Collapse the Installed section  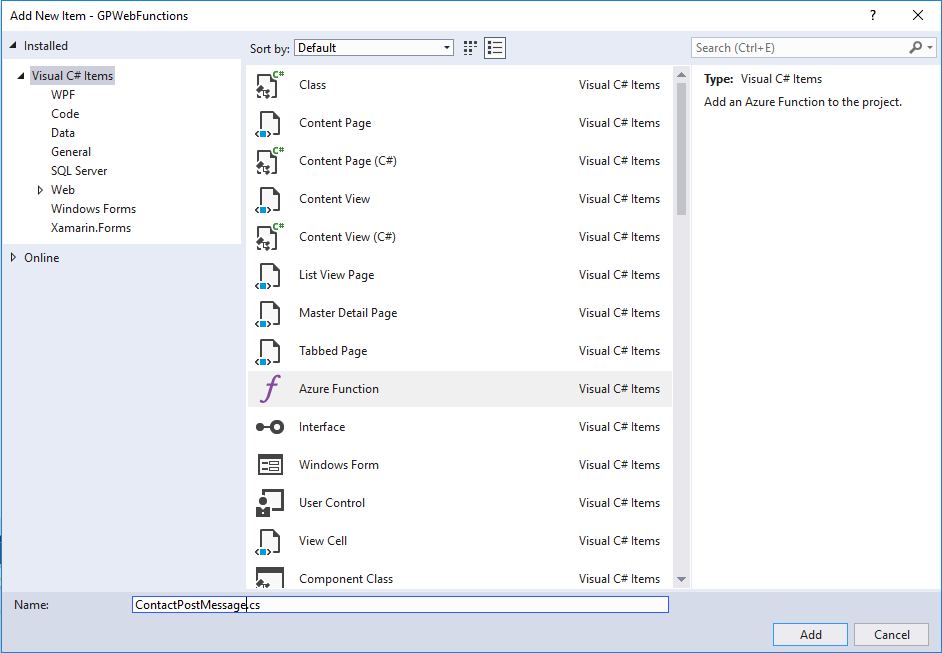(13, 46)
